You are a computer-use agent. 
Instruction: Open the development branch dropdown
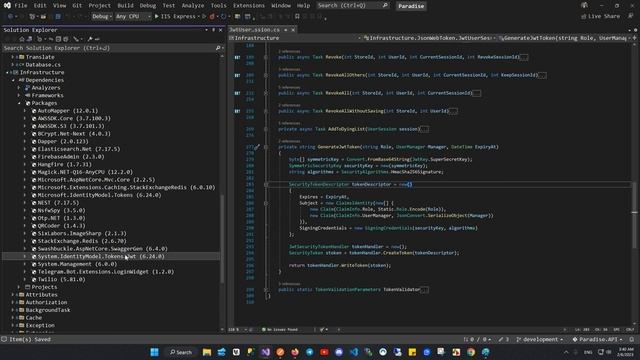(540, 339)
